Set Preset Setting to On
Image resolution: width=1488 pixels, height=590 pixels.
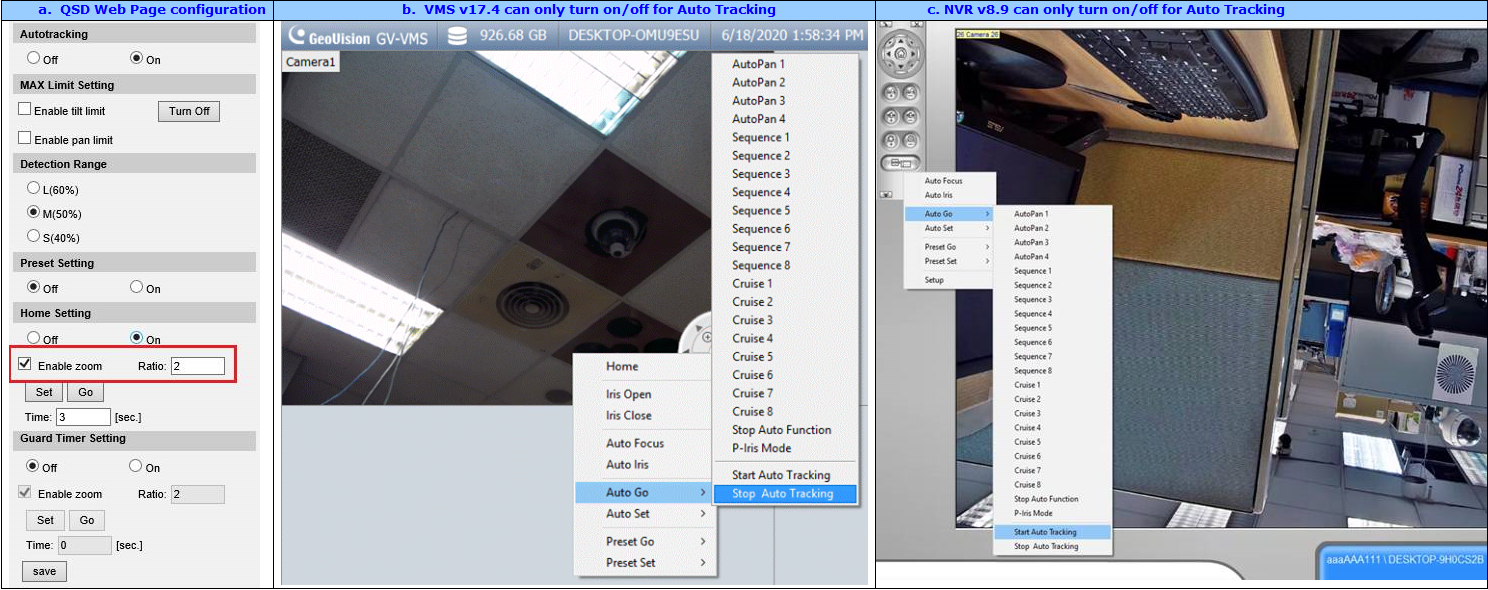tap(137, 287)
